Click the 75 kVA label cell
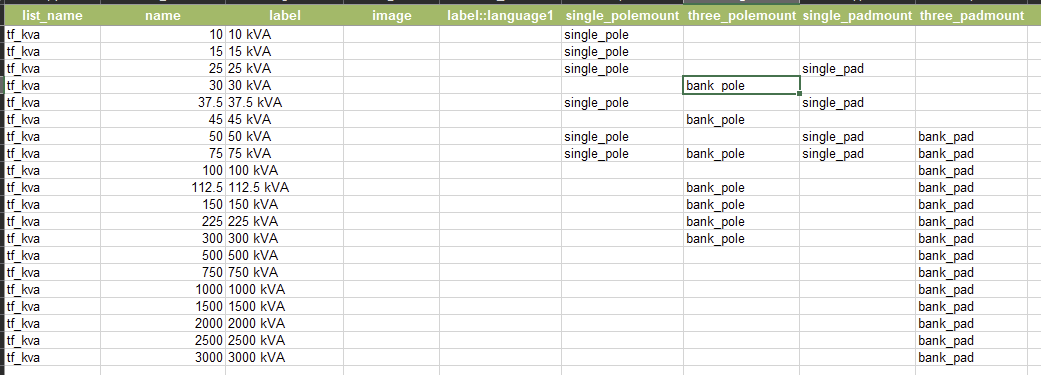This screenshot has height=375, width=1041. point(285,154)
